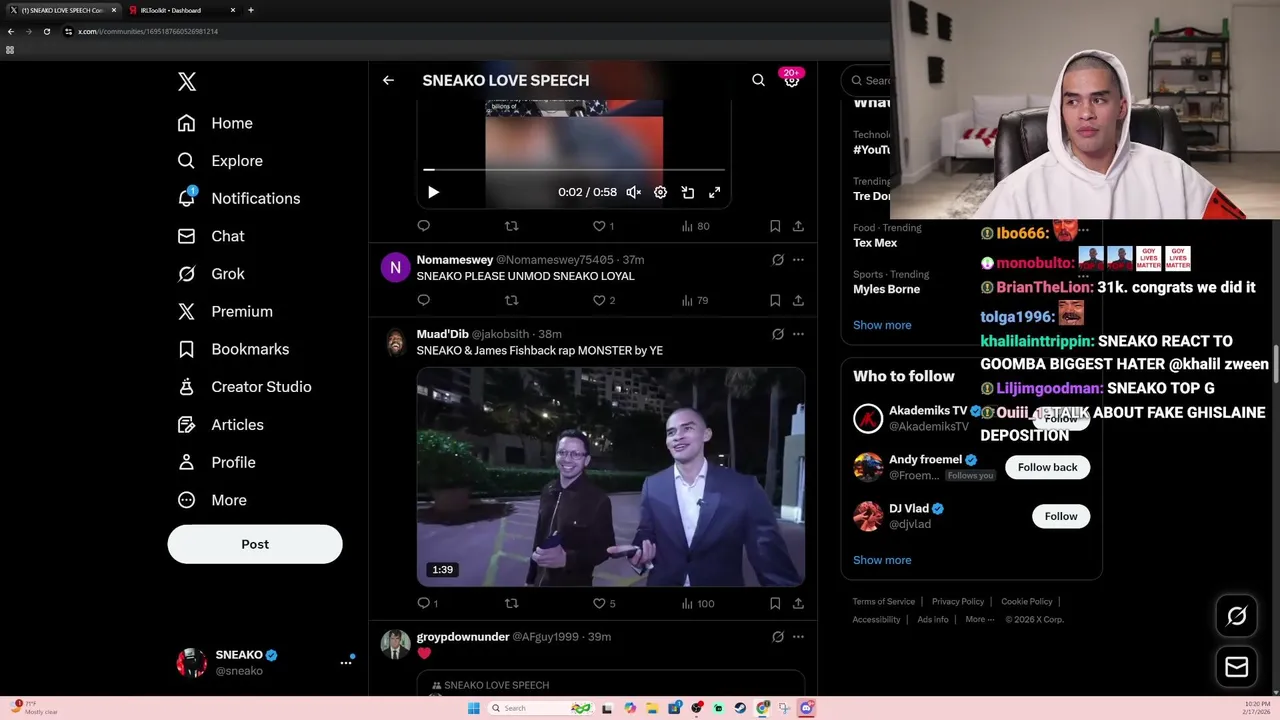Open Premium in sidebar
This screenshot has height=720, width=1280.
224,311
